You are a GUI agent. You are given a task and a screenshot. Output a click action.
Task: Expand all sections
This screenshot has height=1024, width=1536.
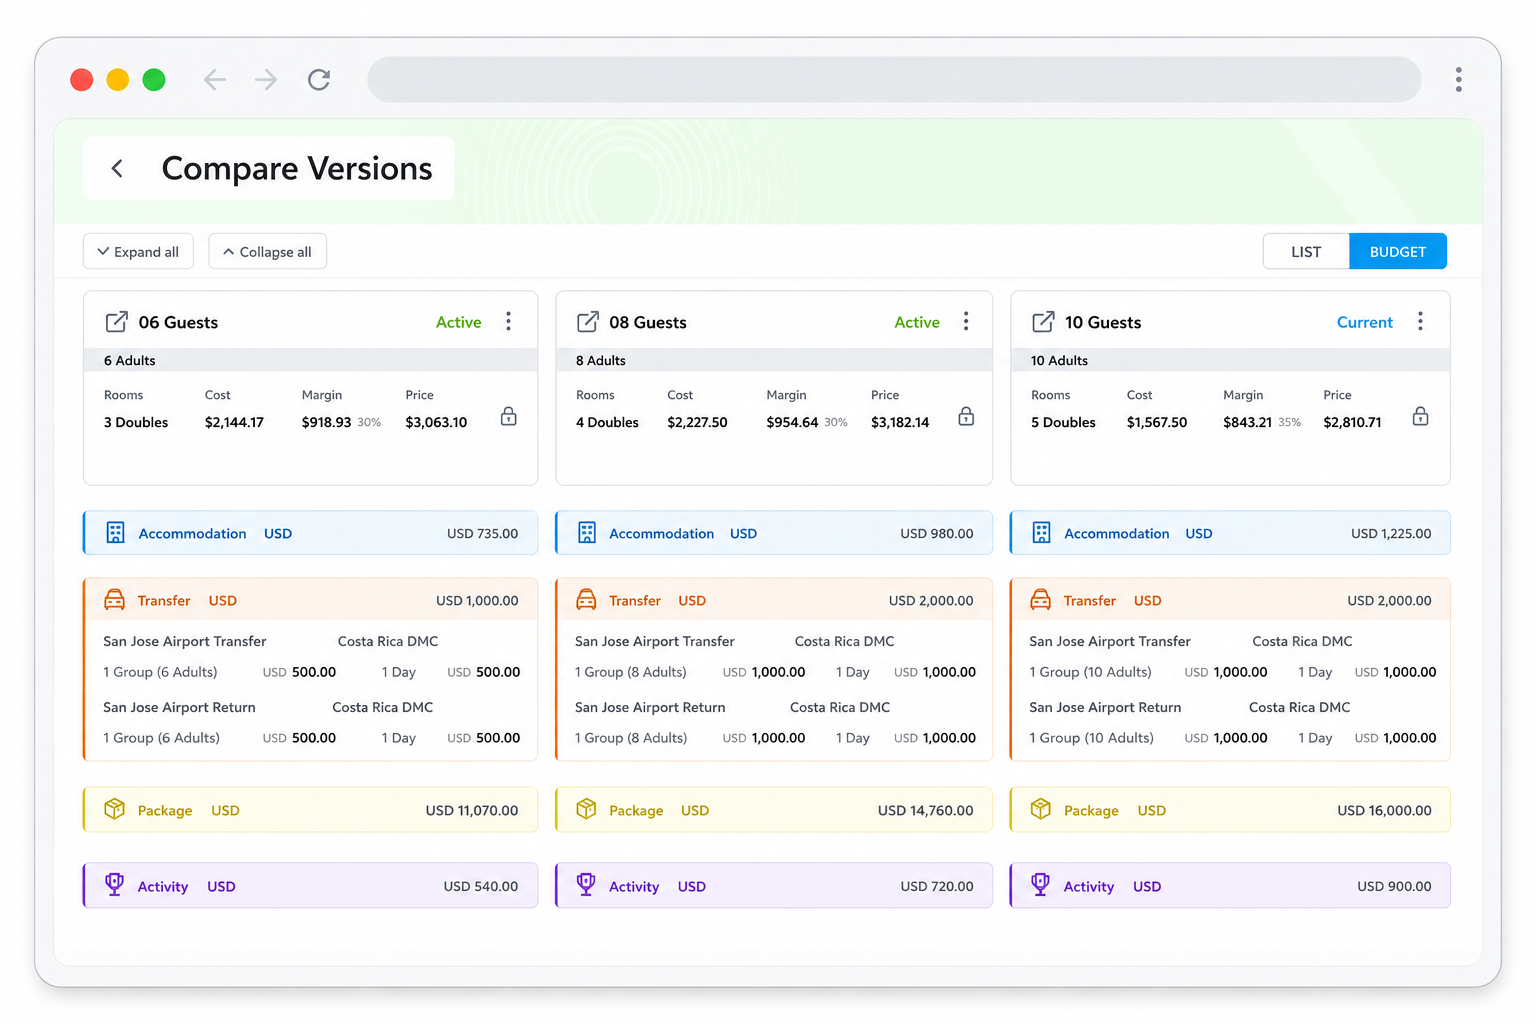138,252
